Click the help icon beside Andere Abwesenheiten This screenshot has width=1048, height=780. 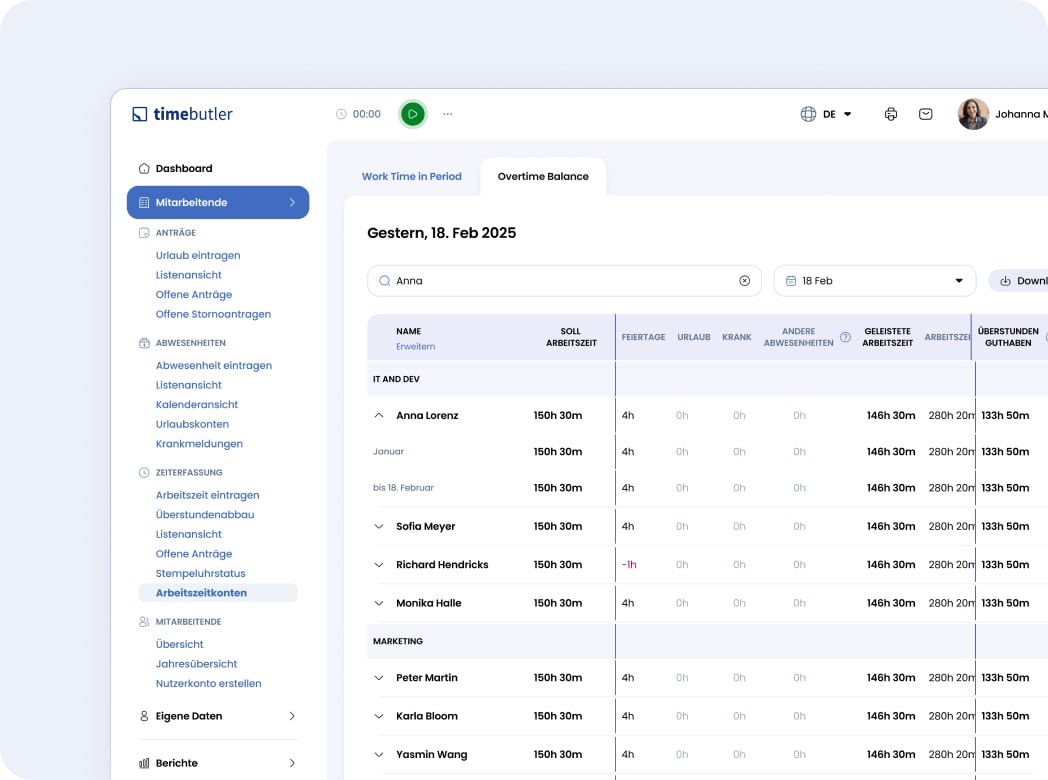(845, 337)
